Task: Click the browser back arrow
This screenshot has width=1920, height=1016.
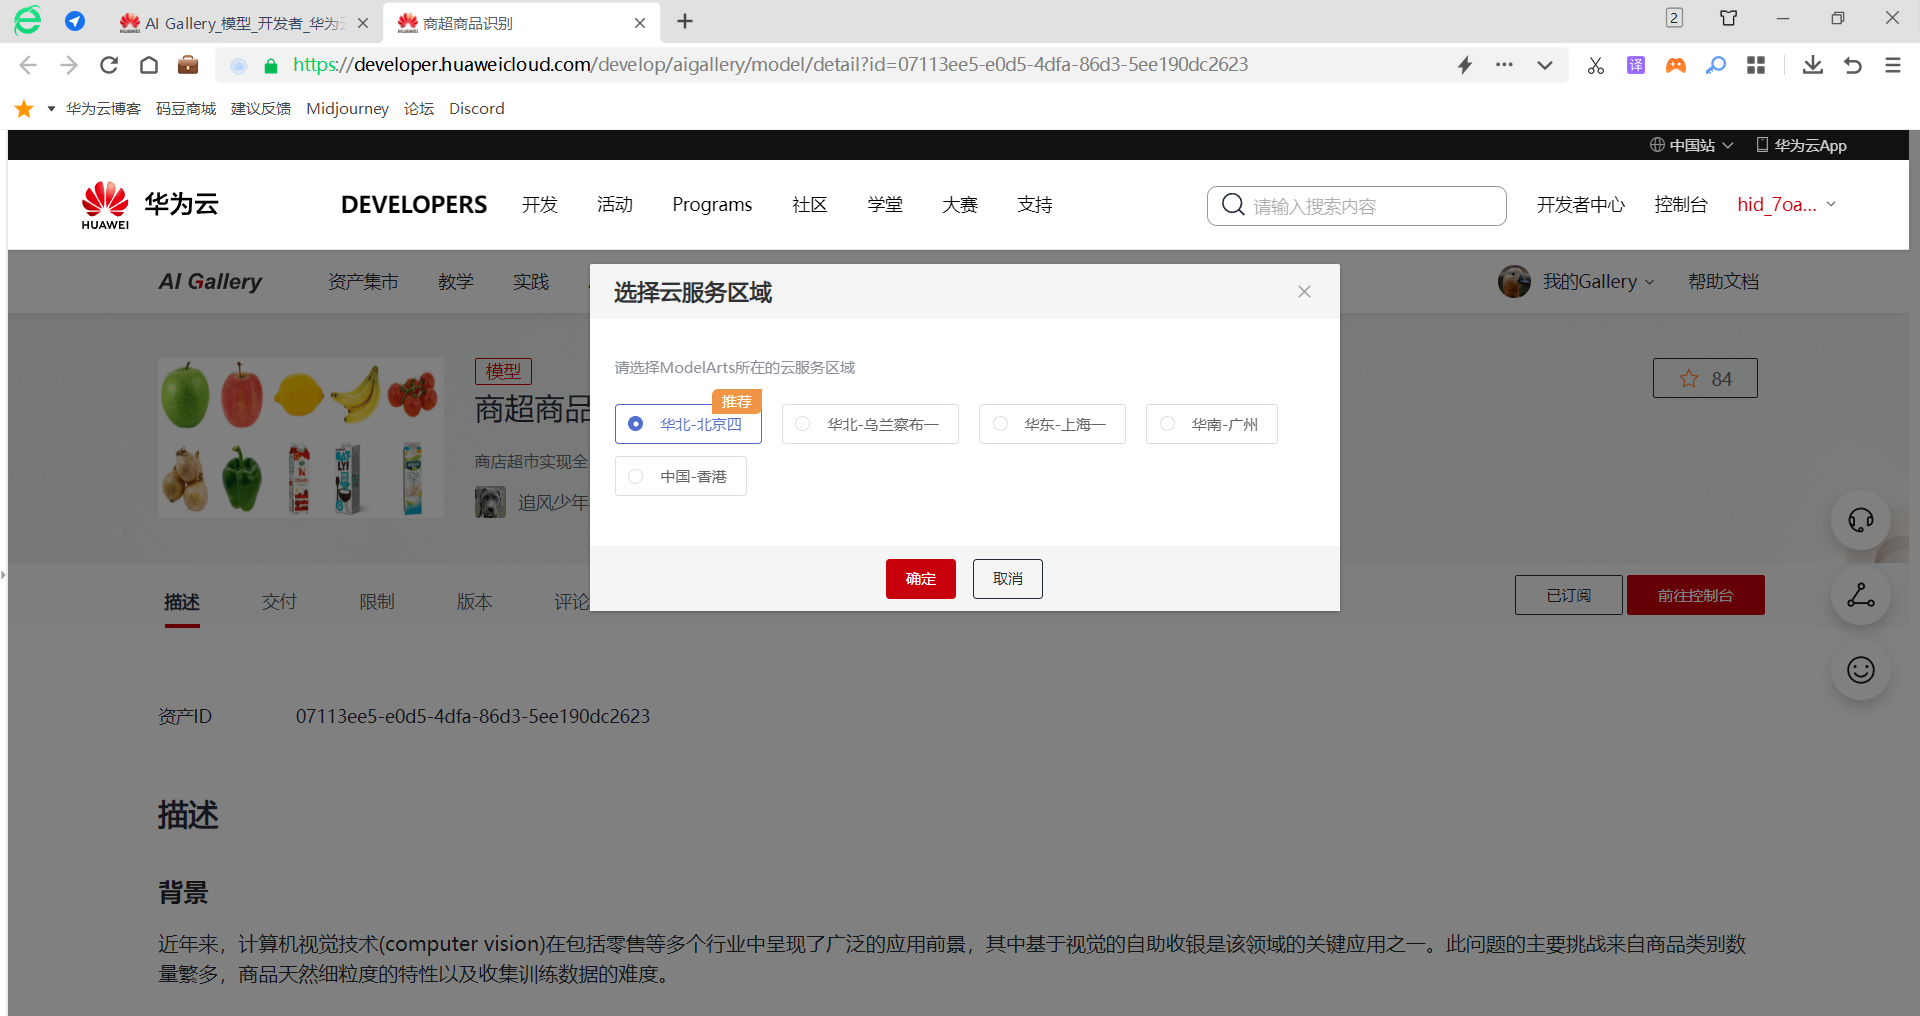Action: click(x=28, y=65)
